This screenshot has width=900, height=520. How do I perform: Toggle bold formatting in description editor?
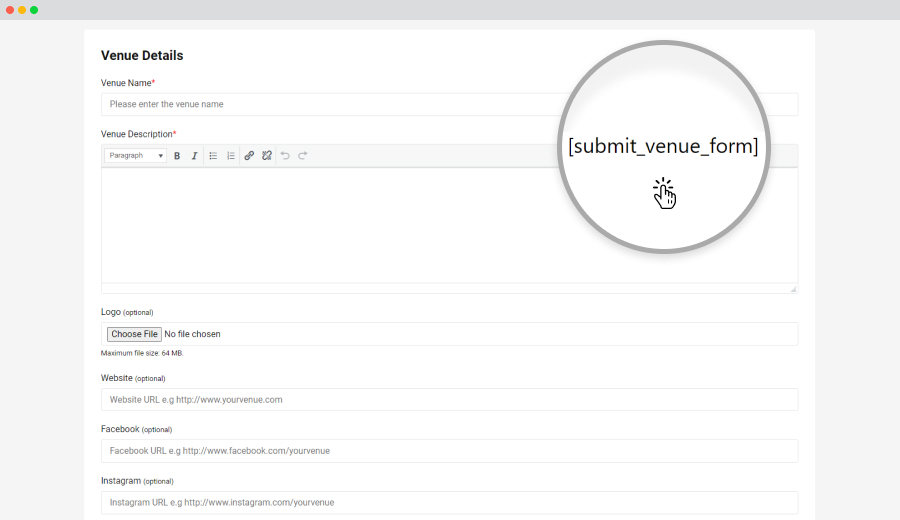[177, 156]
